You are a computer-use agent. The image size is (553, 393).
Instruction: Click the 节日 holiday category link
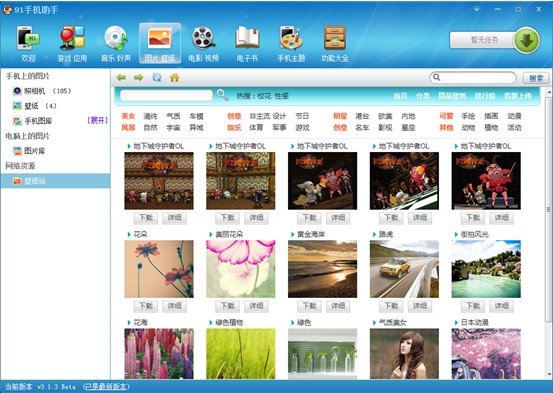302,116
